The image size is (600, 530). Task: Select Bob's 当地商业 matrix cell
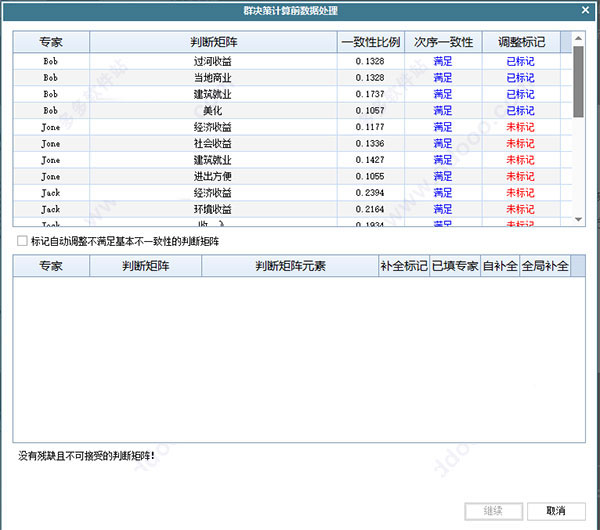coord(213,78)
